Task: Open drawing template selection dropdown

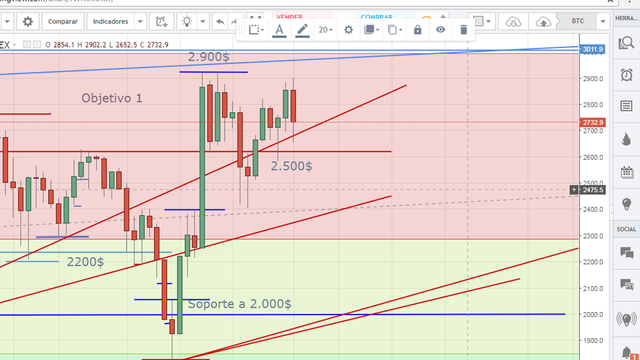Action: point(256,30)
